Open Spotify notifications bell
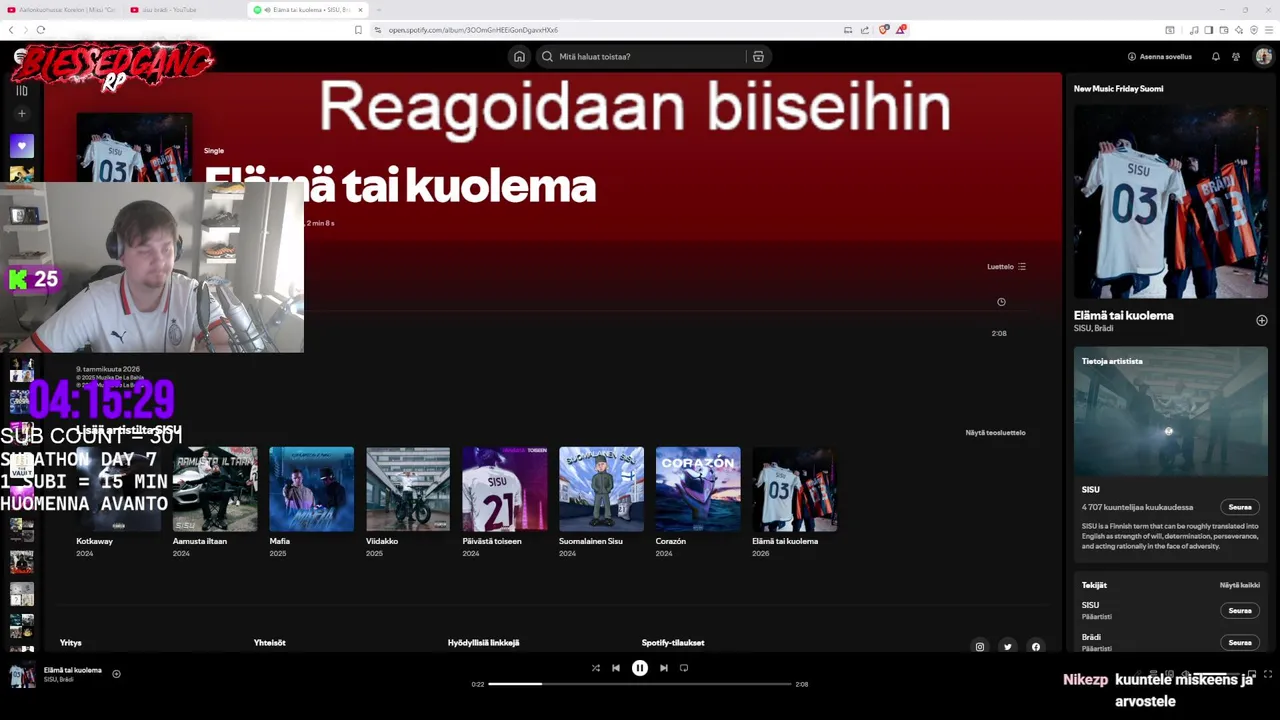Viewport: 1280px width, 720px height. (1216, 57)
